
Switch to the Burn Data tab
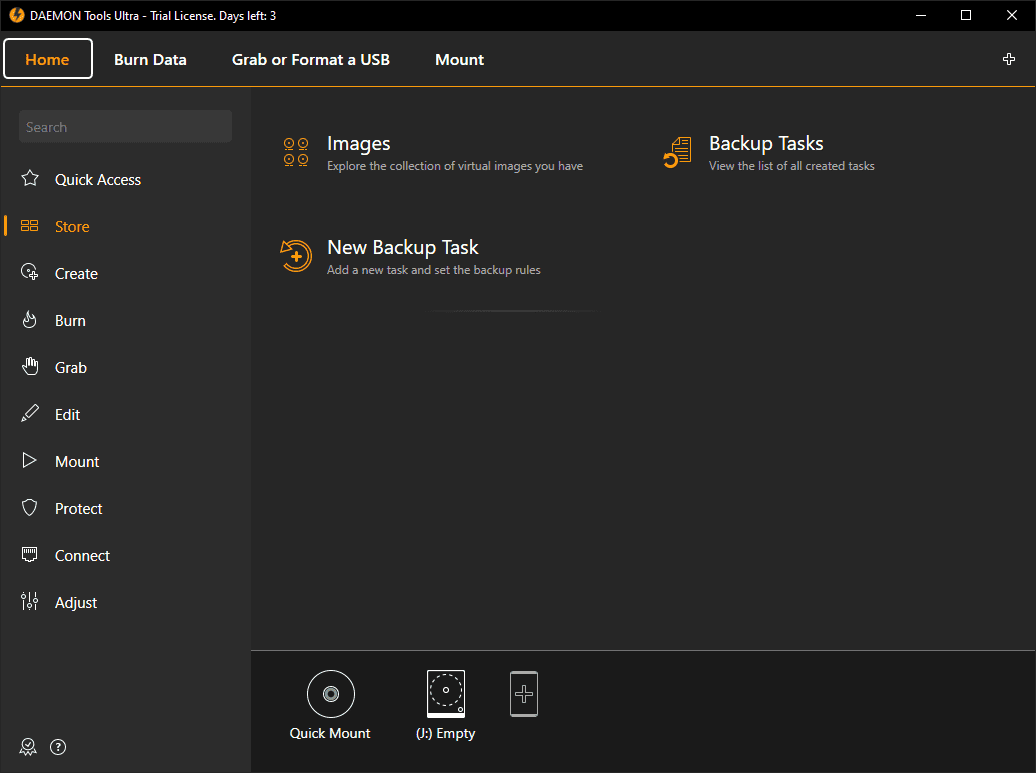[x=150, y=59]
